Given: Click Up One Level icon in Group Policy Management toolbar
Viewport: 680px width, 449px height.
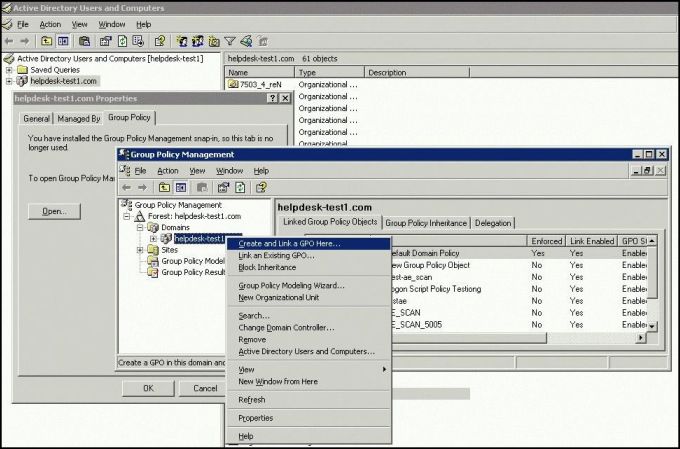Looking at the screenshot, I should click(x=163, y=187).
